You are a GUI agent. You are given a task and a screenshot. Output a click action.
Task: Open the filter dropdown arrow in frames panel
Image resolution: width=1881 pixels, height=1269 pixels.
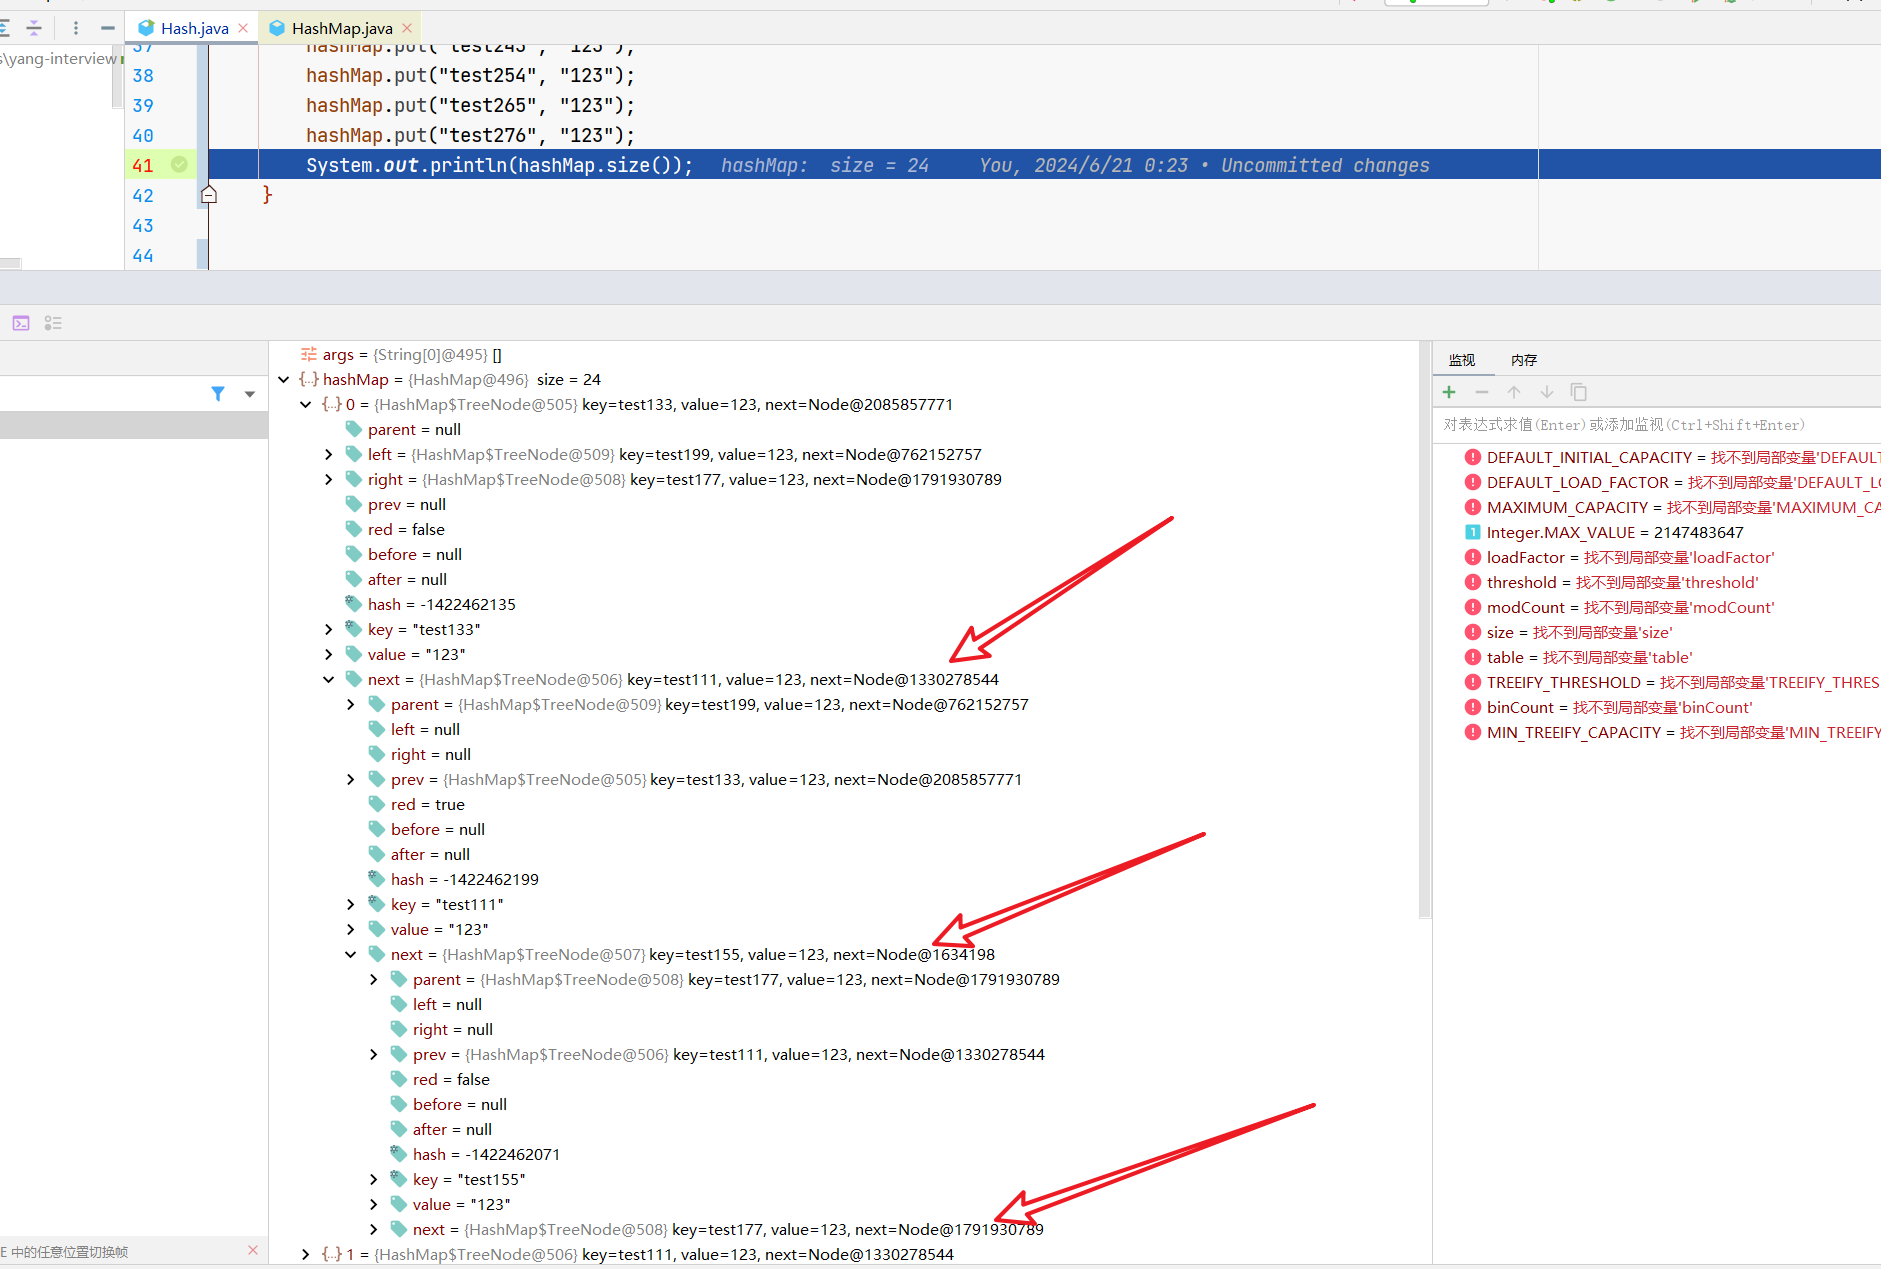(x=250, y=394)
